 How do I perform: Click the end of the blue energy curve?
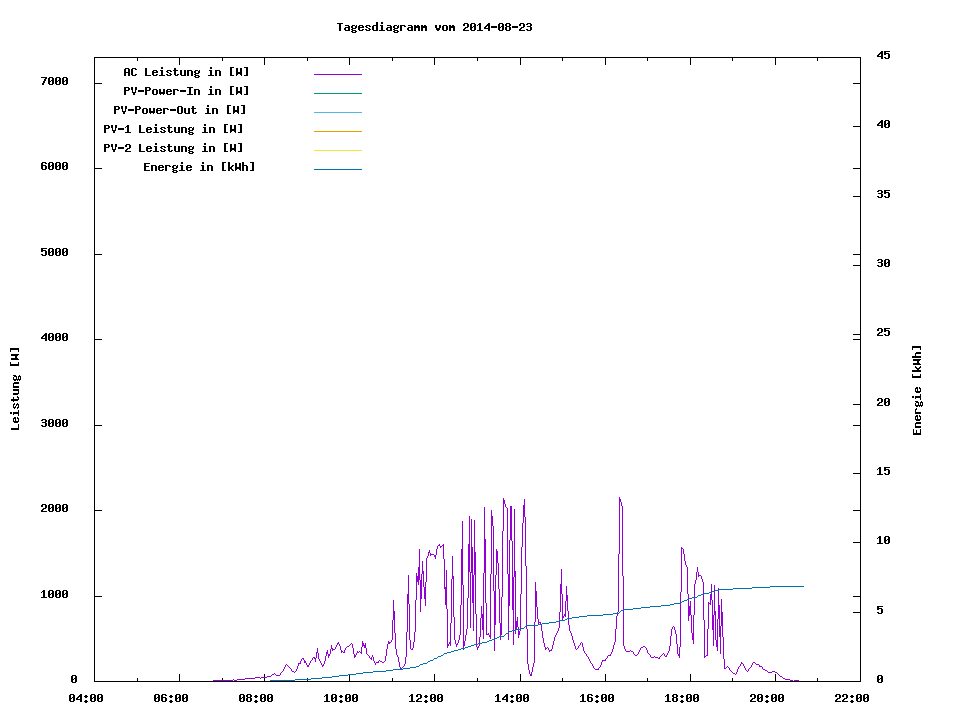point(803,587)
